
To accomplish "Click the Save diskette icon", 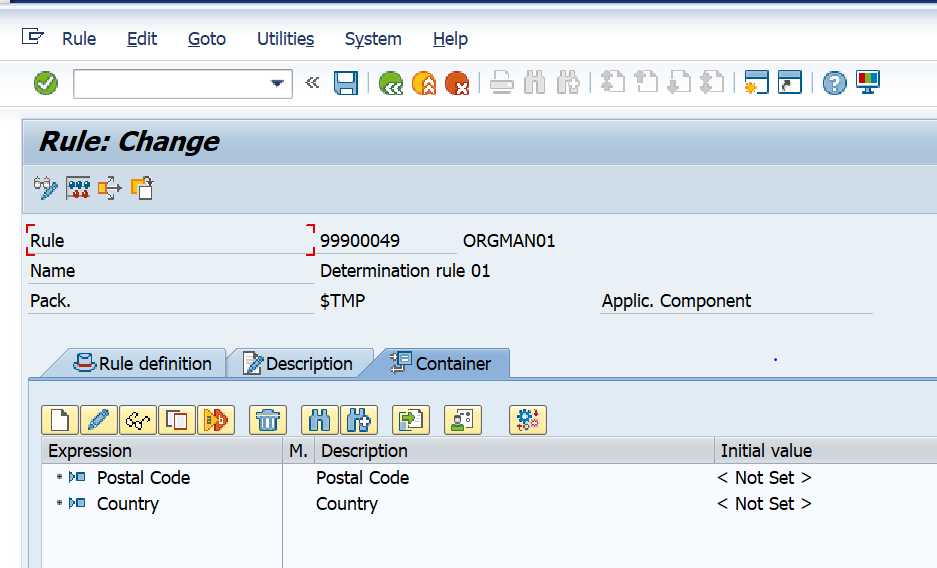I will tap(345, 83).
